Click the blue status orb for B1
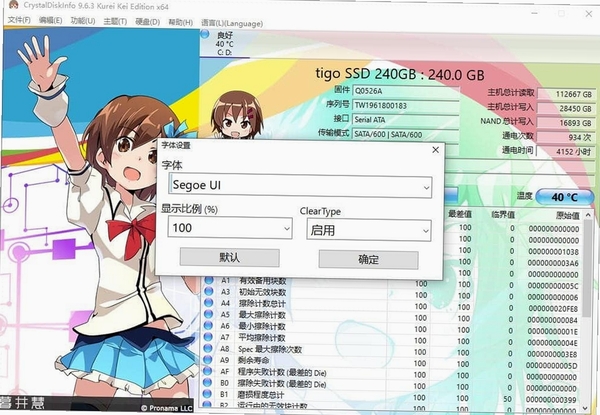This screenshot has width=600, height=415. coord(207,394)
